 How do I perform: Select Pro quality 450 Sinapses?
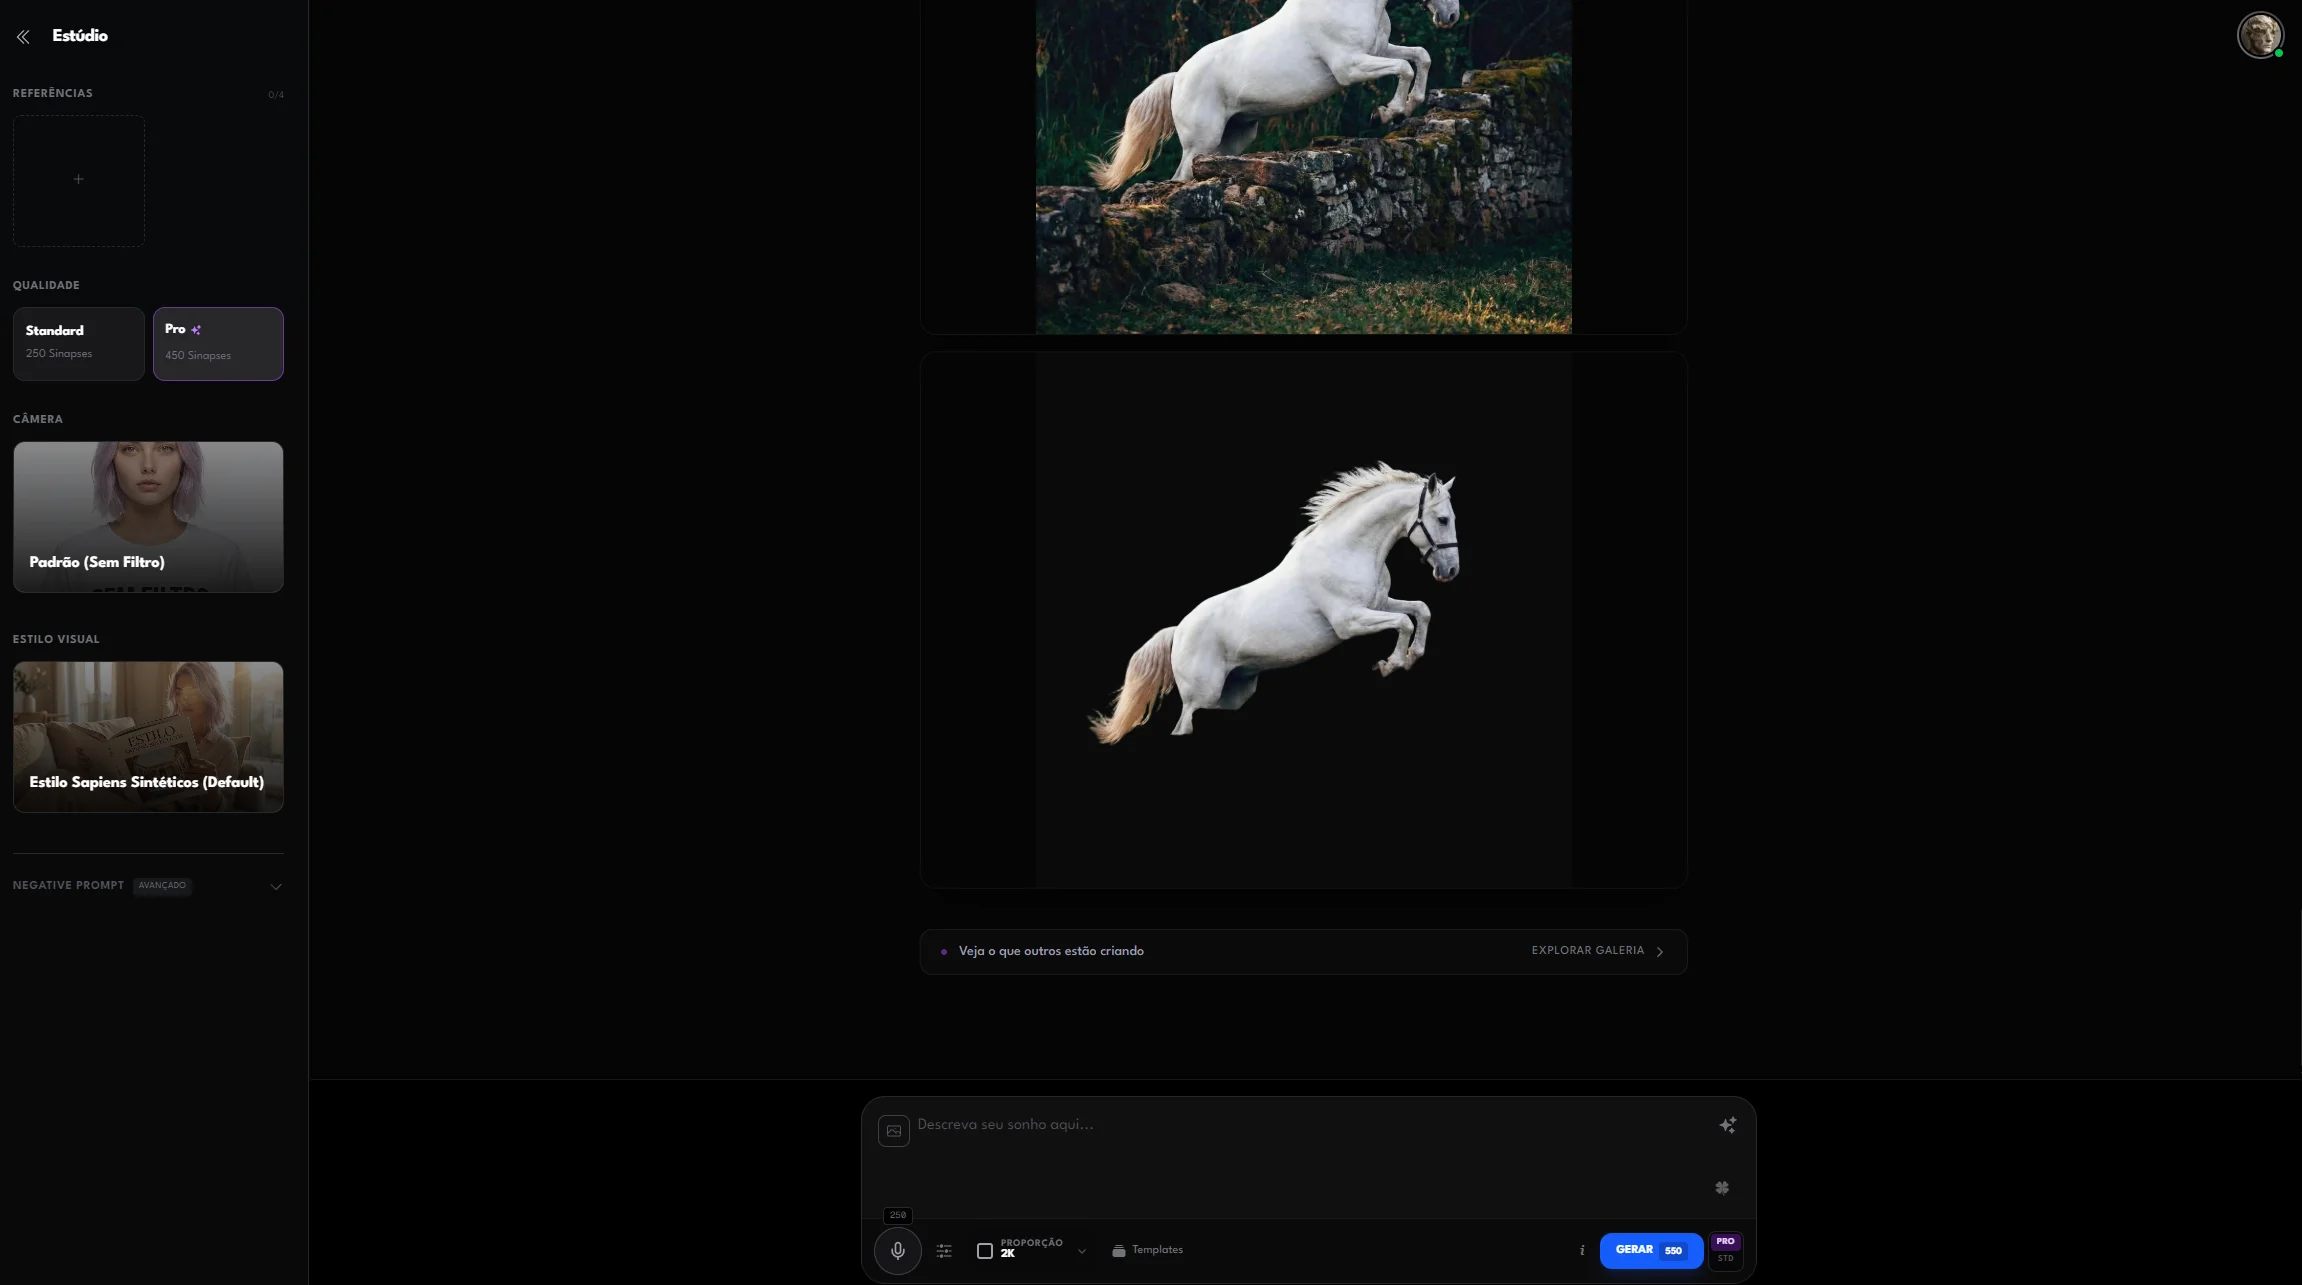pos(218,343)
